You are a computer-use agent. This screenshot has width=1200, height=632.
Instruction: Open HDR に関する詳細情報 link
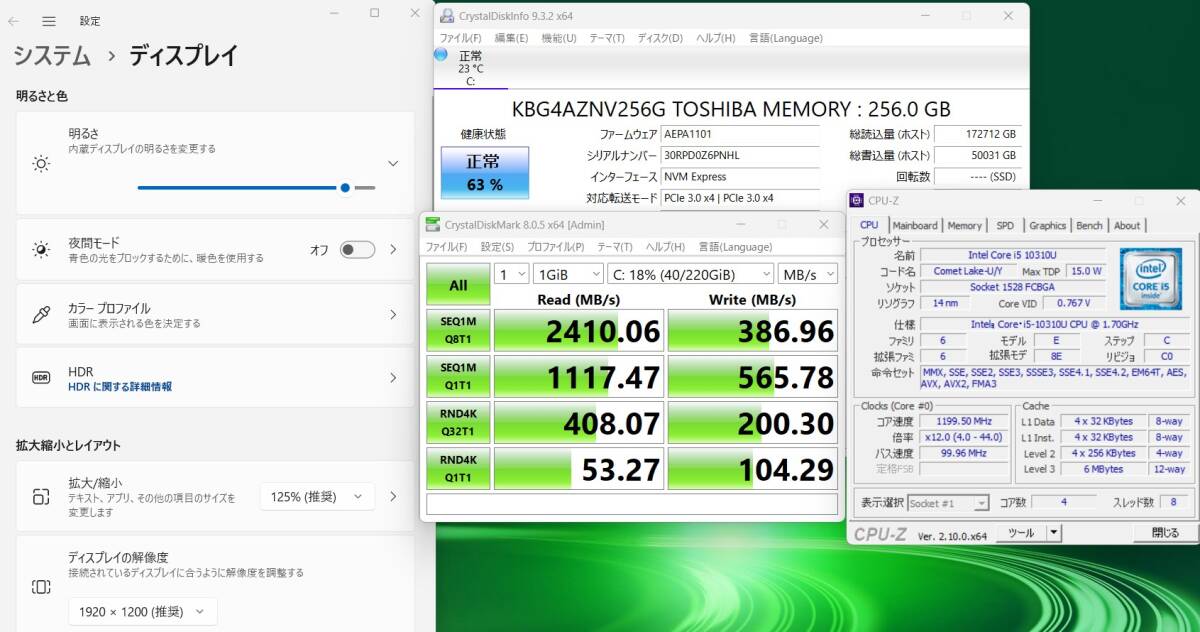coord(120,386)
